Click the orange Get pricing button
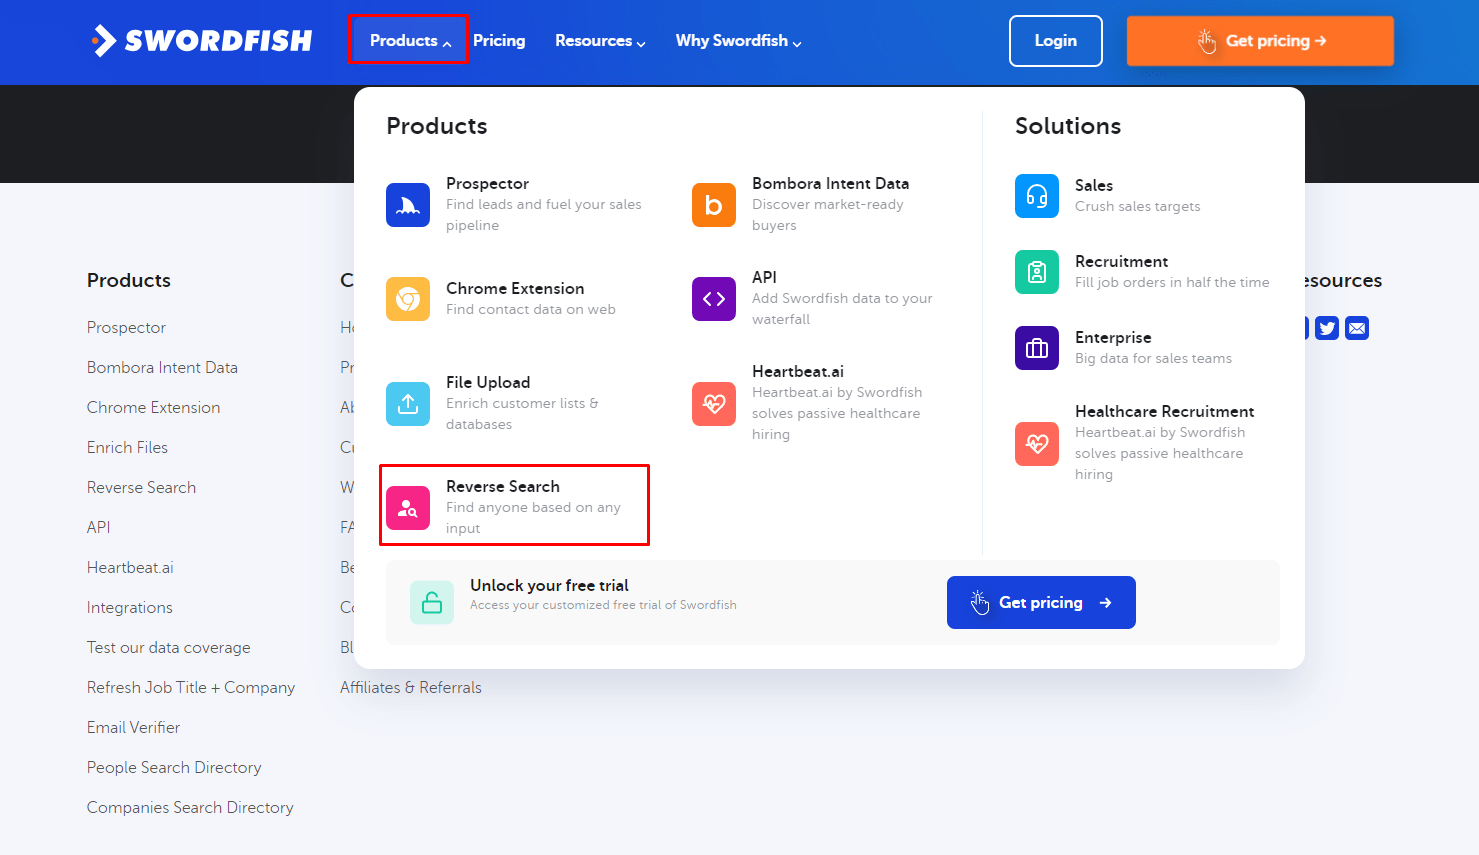Image resolution: width=1479 pixels, height=855 pixels. coord(1259,41)
